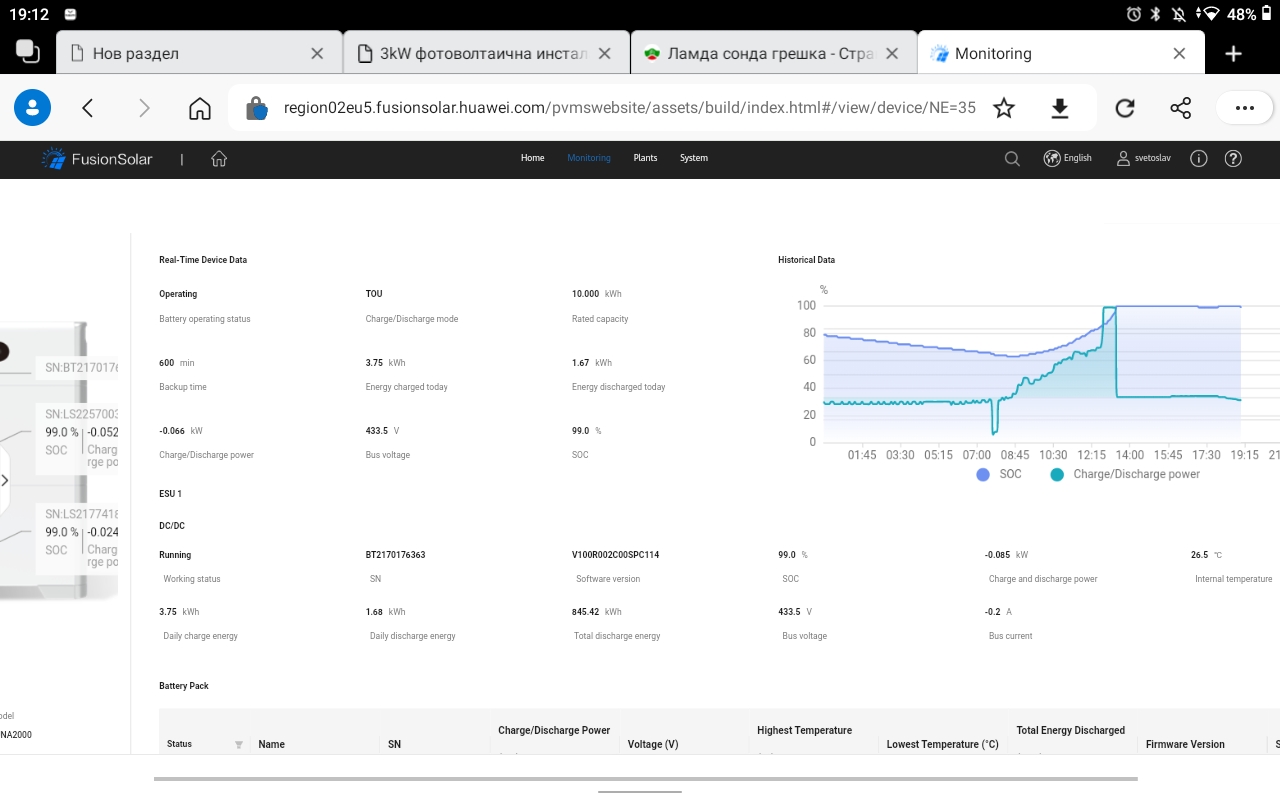Open the svetoslav user account menu
The height and width of the screenshot is (800, 1280).
pos(1144,158)
